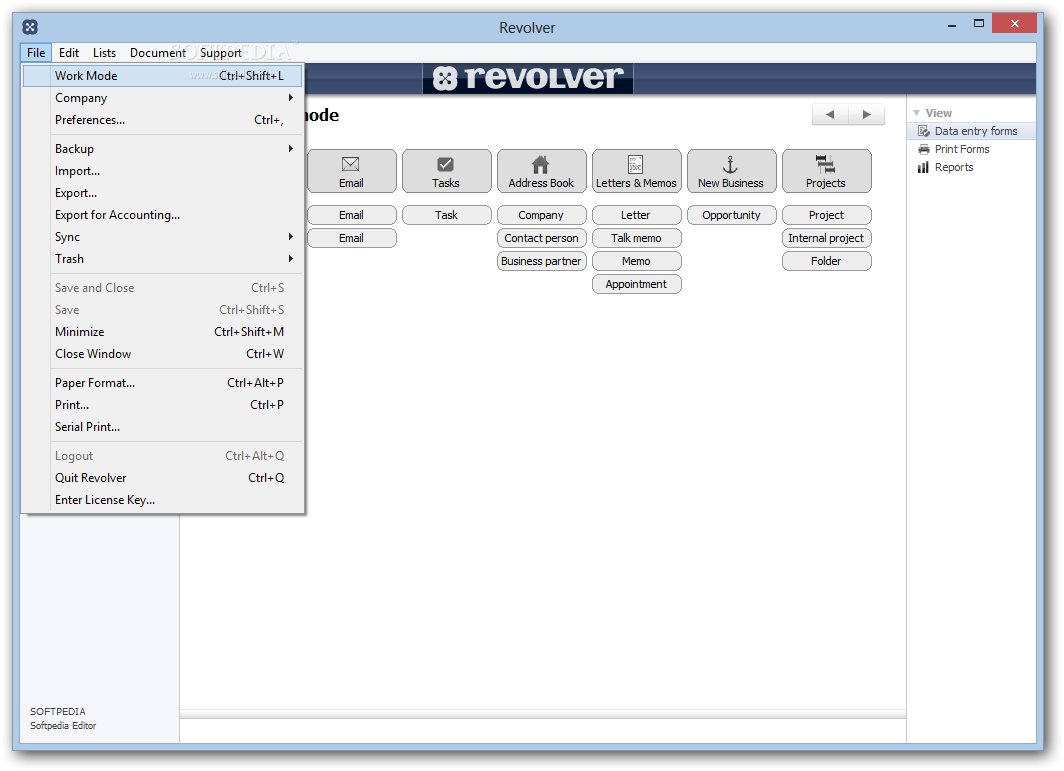
Task: Collapse the View section triangle
Action: click(916, 113)
